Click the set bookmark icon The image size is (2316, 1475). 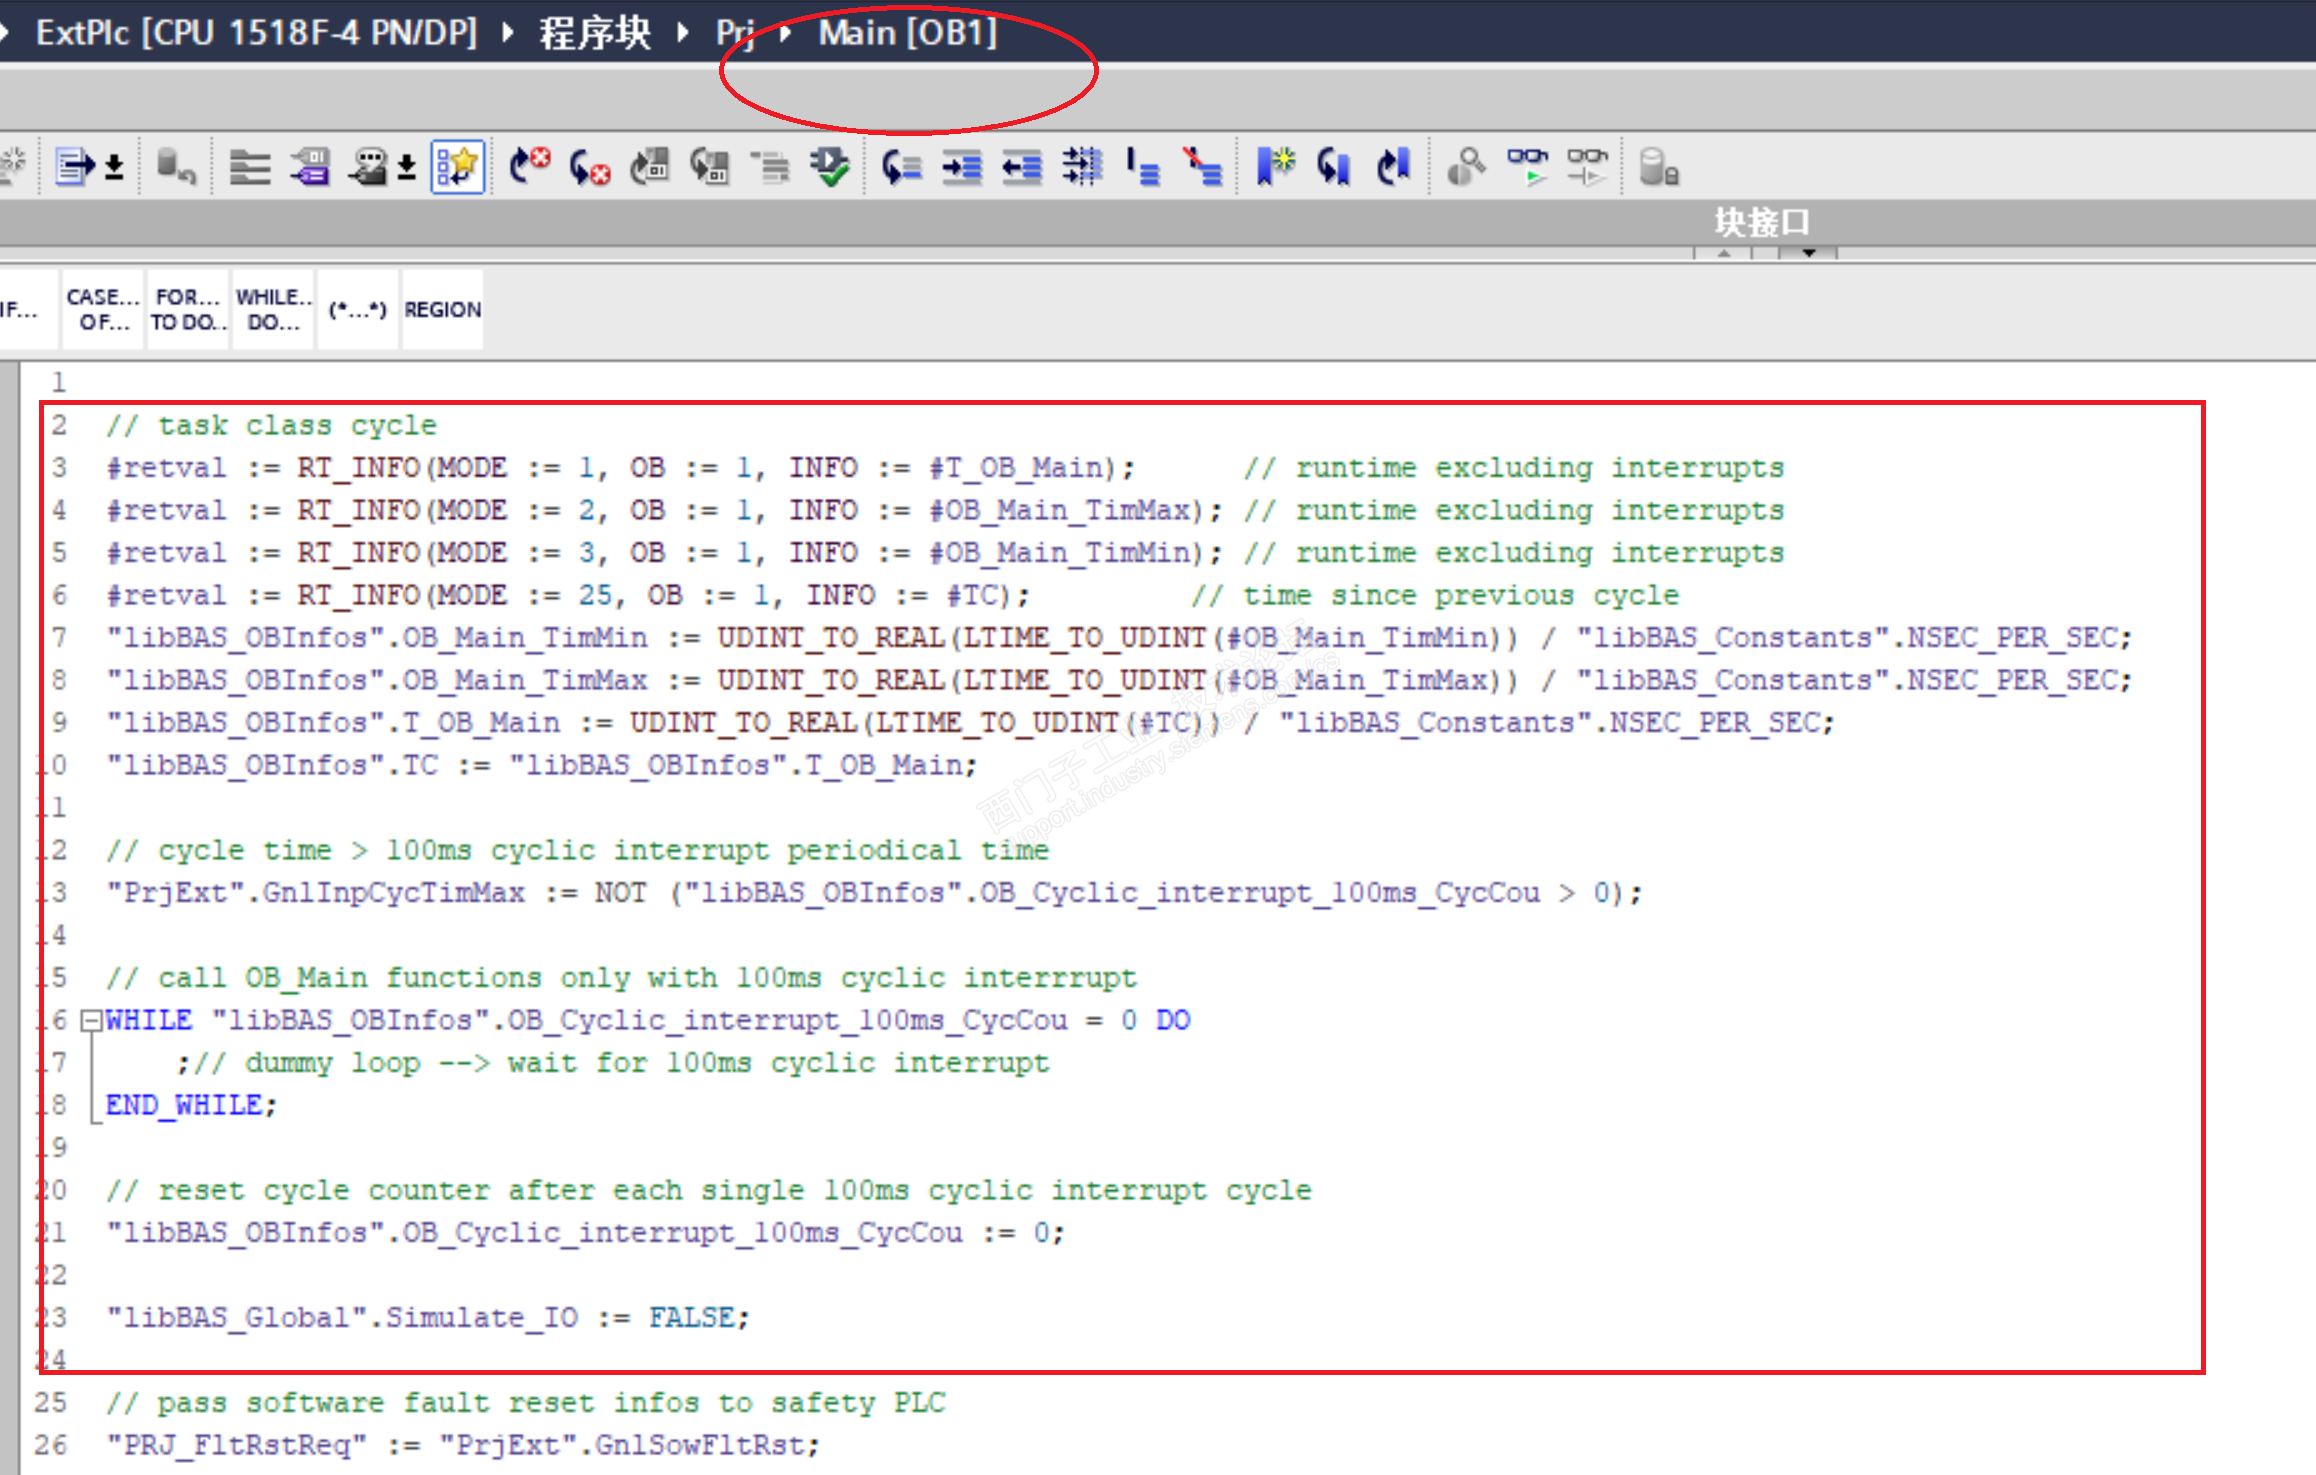coord(1275,166)
